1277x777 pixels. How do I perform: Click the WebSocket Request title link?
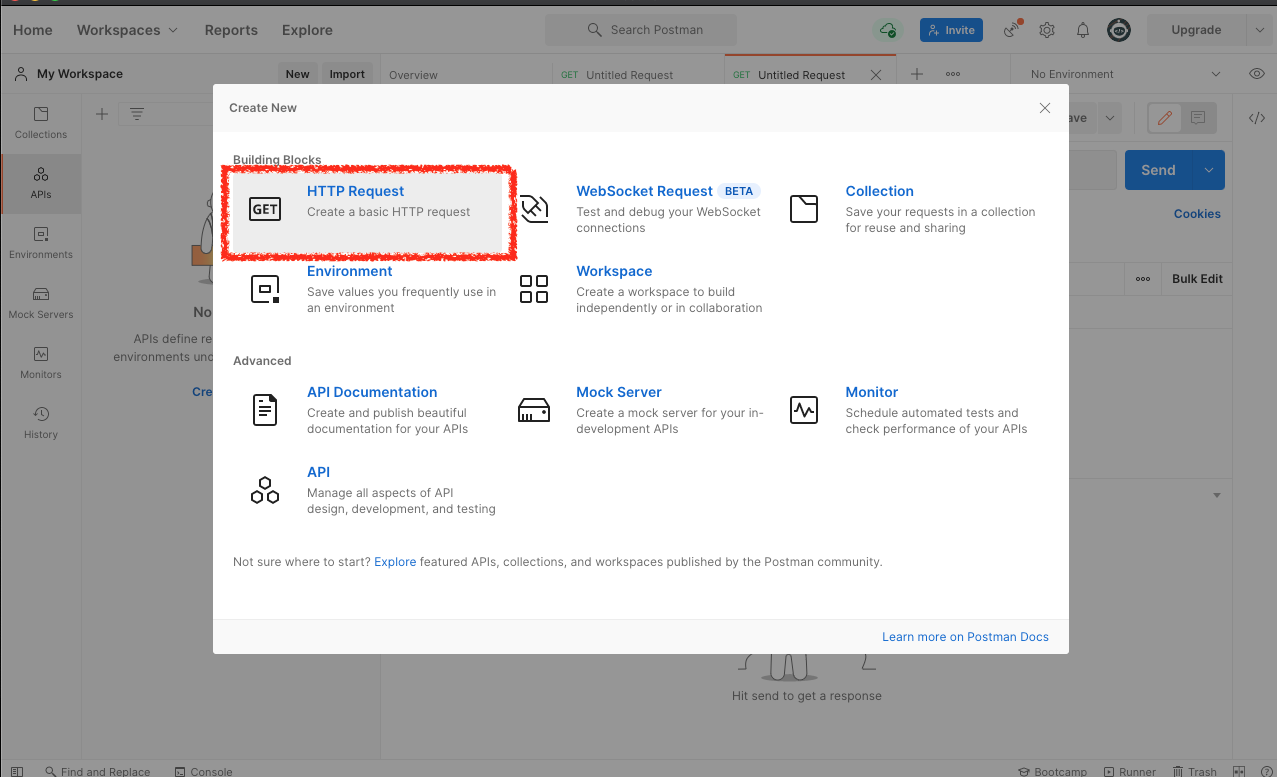[x=644, y=191]
